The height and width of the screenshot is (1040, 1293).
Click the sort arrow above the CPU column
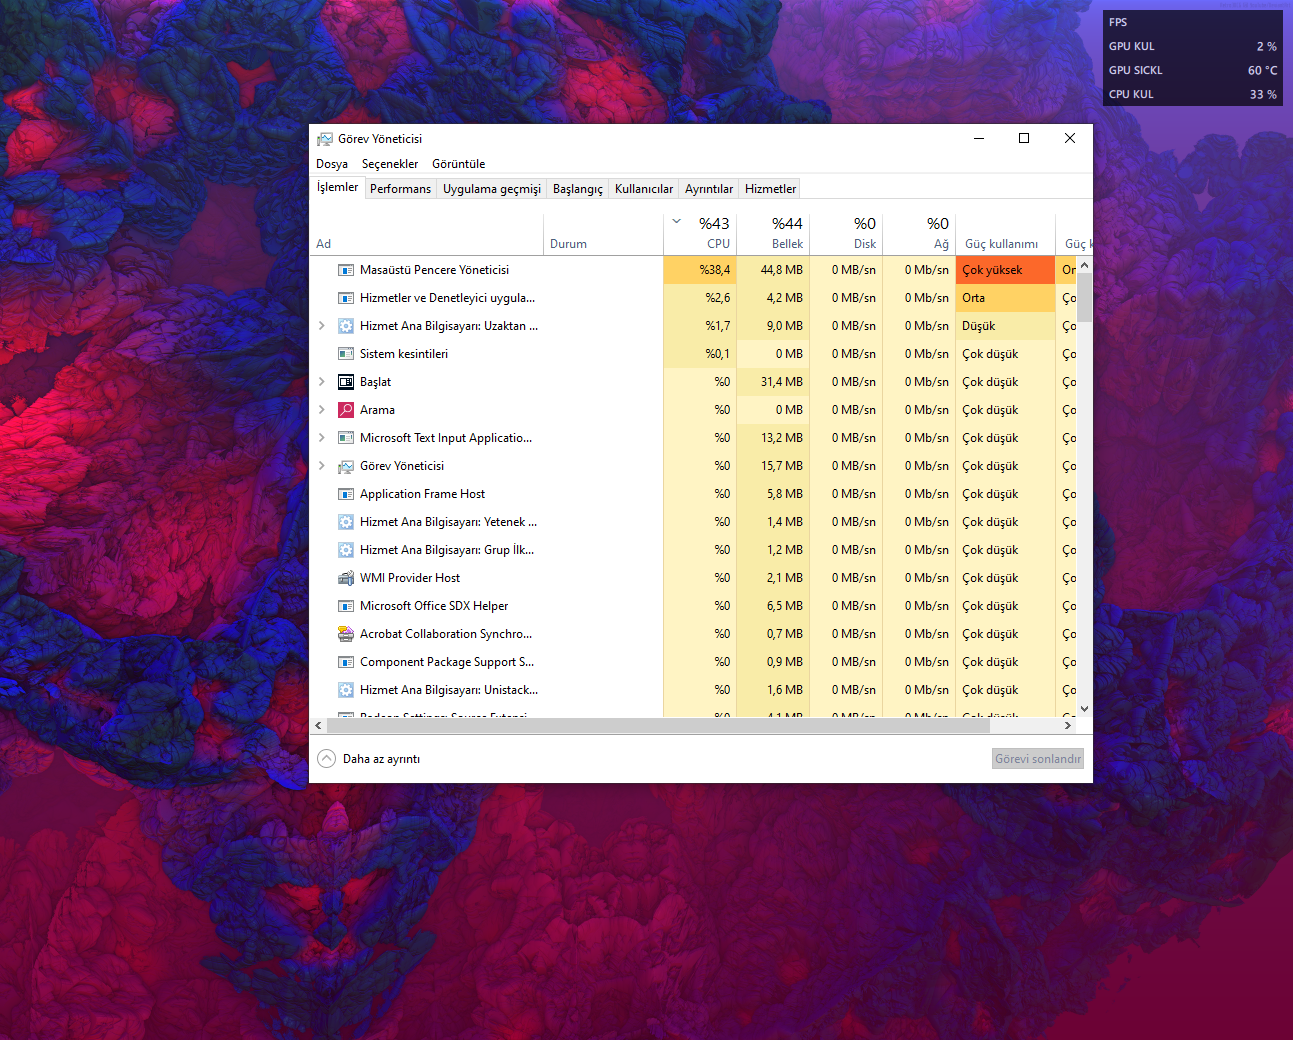pos(677,222)
